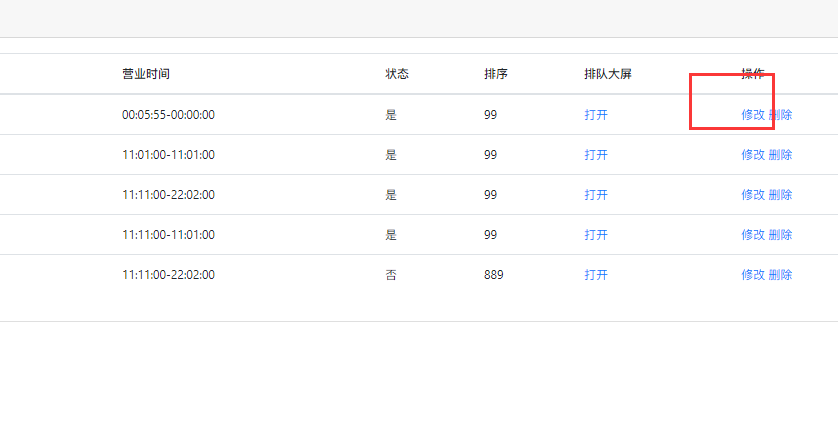Select 修改 for the 11:01:00-11:01:00 row

(753, 155)
